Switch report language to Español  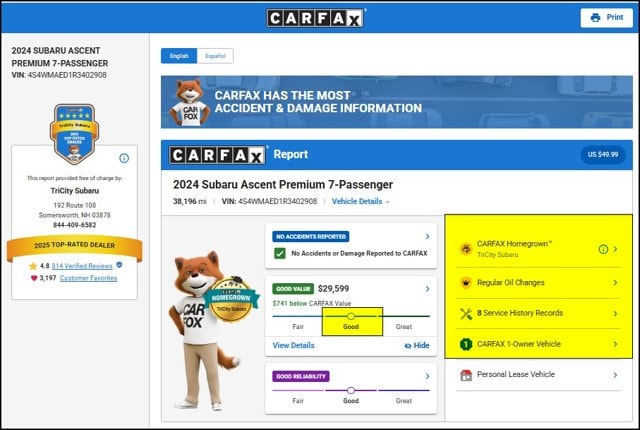(215, 56)
